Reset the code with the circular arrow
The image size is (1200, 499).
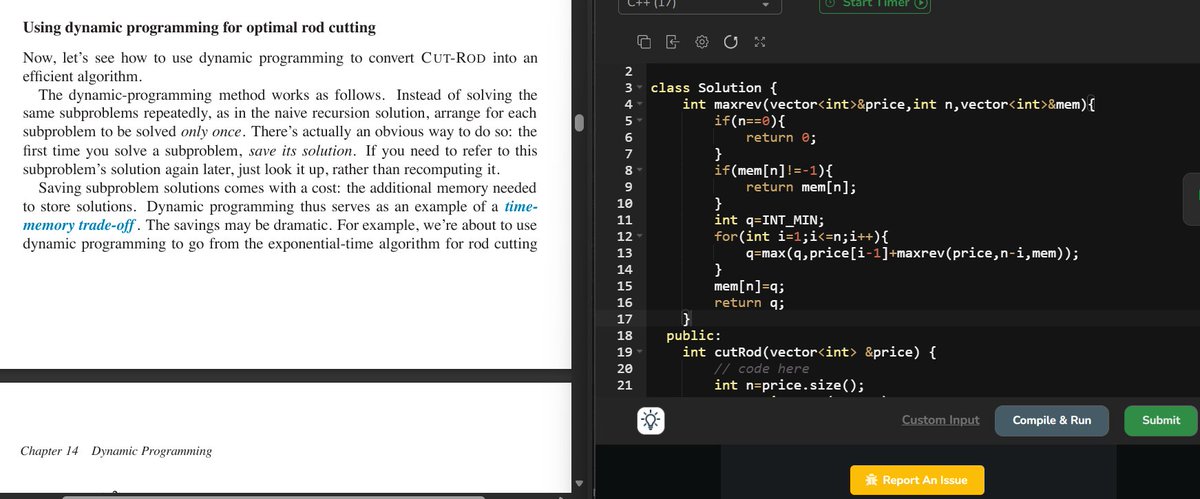(x=730, y=42)
